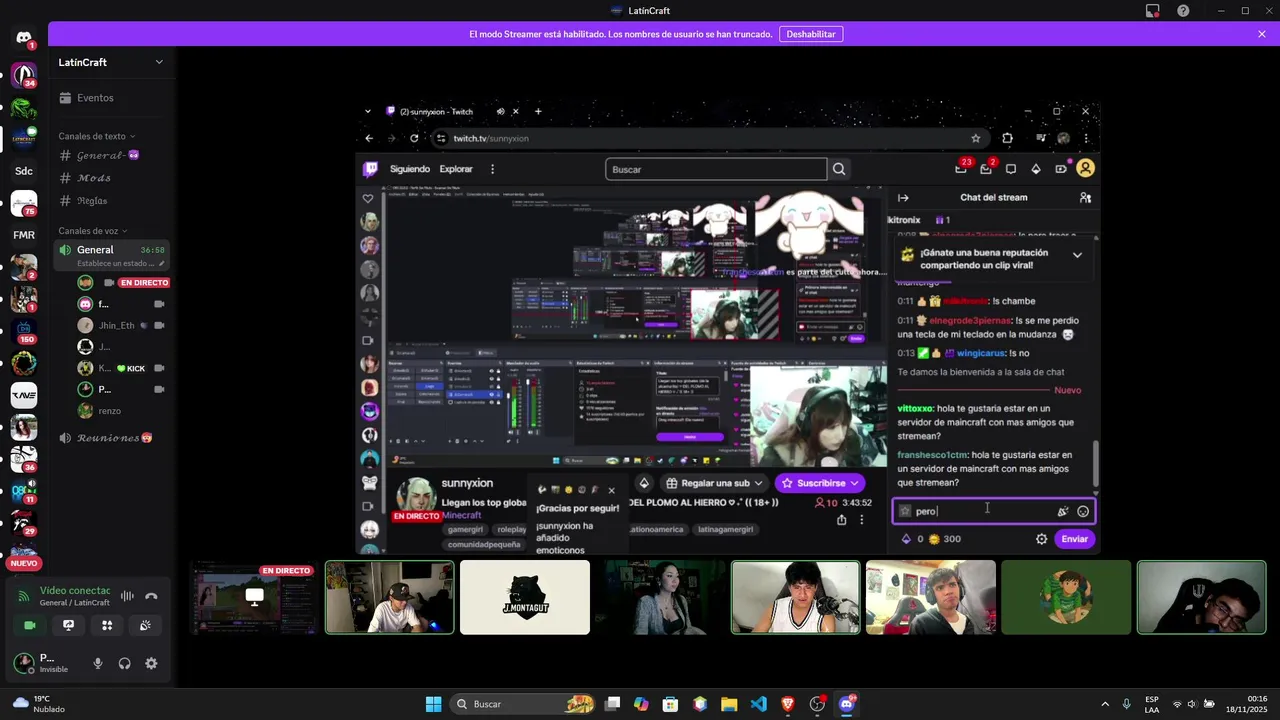Mute Discord microphone
Image resolution: width=1280 pixels, height=720 pixels.
click(98, 663)
